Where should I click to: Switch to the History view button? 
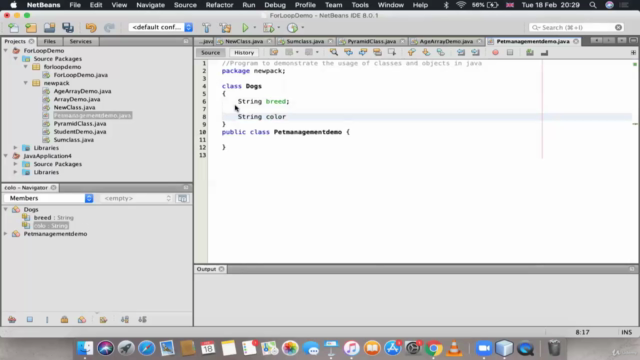click(244, 52)
